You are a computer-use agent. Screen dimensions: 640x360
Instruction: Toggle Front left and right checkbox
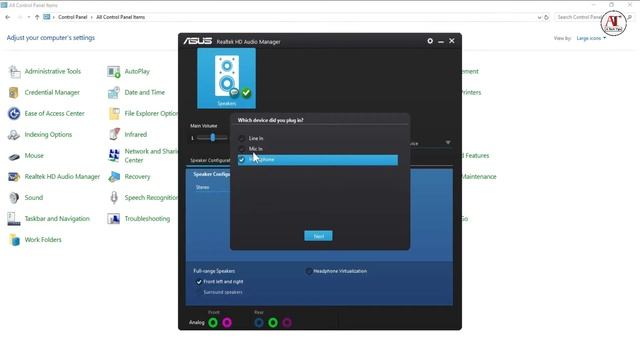[x=199, y=282]
